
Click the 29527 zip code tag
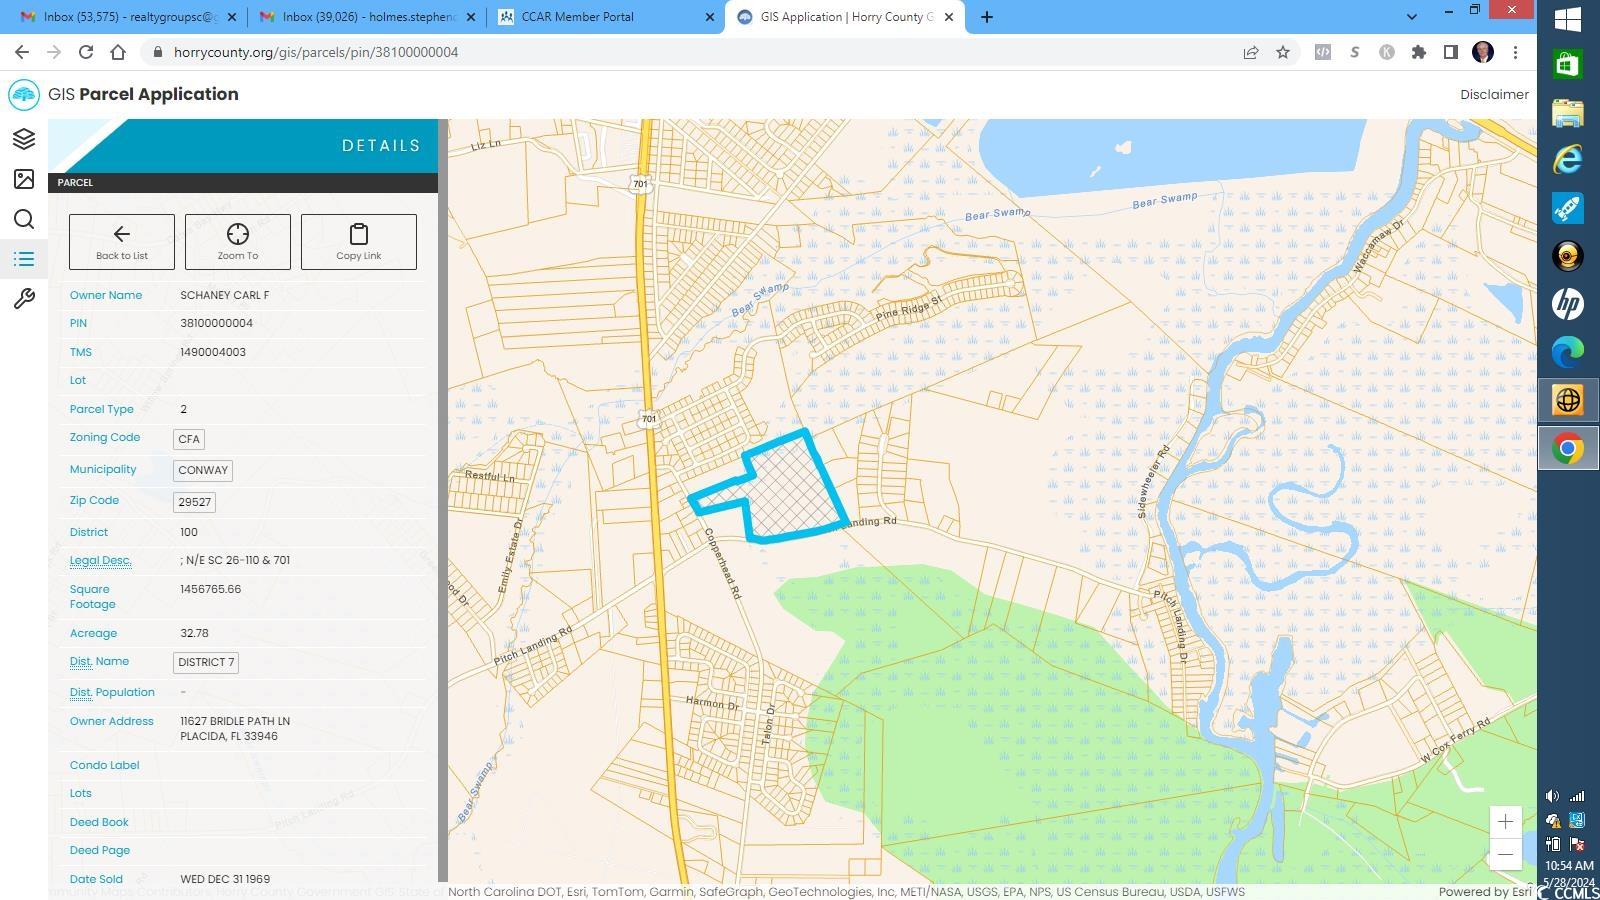point(194,502)
